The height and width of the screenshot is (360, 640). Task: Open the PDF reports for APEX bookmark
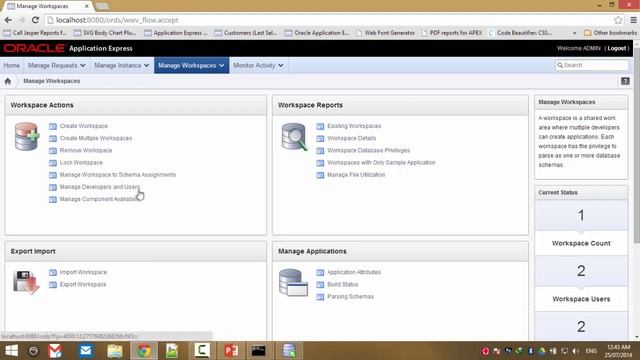[x=451, y=33]
